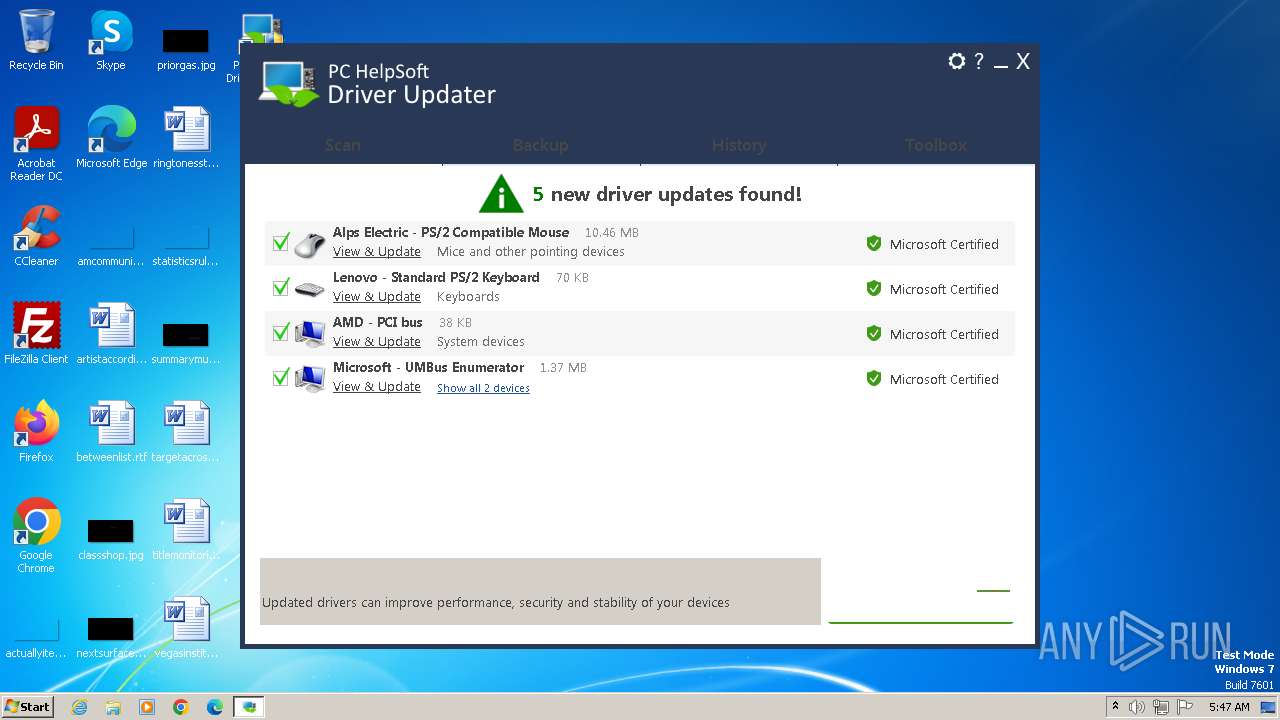Open Google Chrome desktop shortcut

click(x=36, y=536)
